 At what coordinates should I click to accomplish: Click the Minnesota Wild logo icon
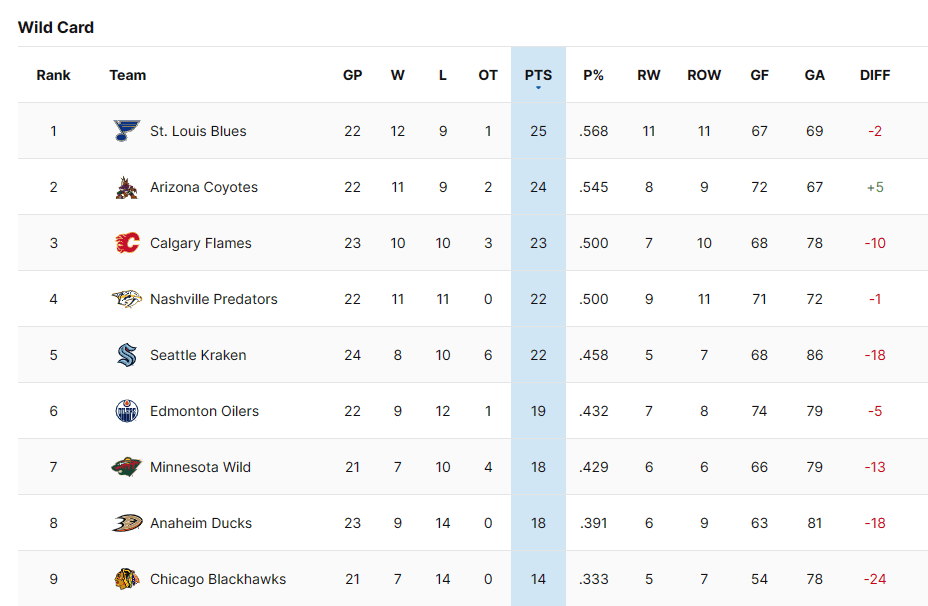pos(126,467)
